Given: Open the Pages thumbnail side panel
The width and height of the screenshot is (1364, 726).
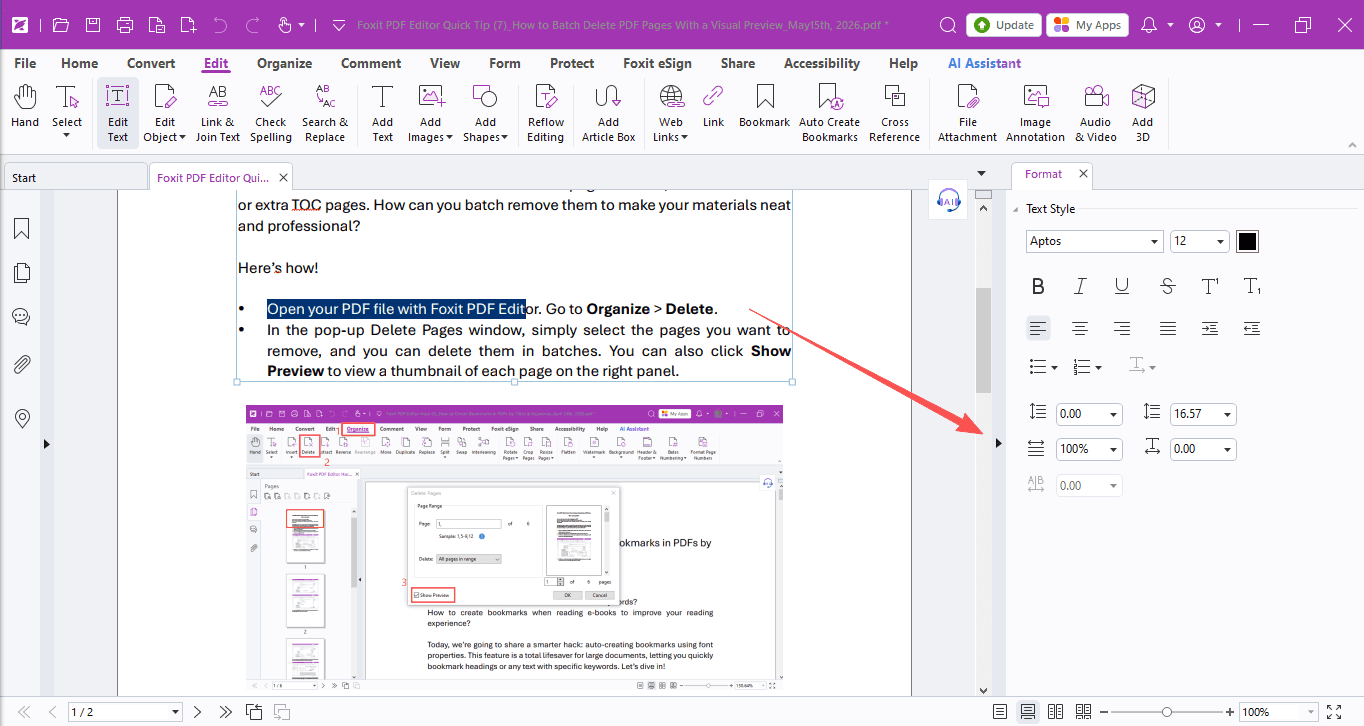Looking at the screenshot, I should point(21,273).
